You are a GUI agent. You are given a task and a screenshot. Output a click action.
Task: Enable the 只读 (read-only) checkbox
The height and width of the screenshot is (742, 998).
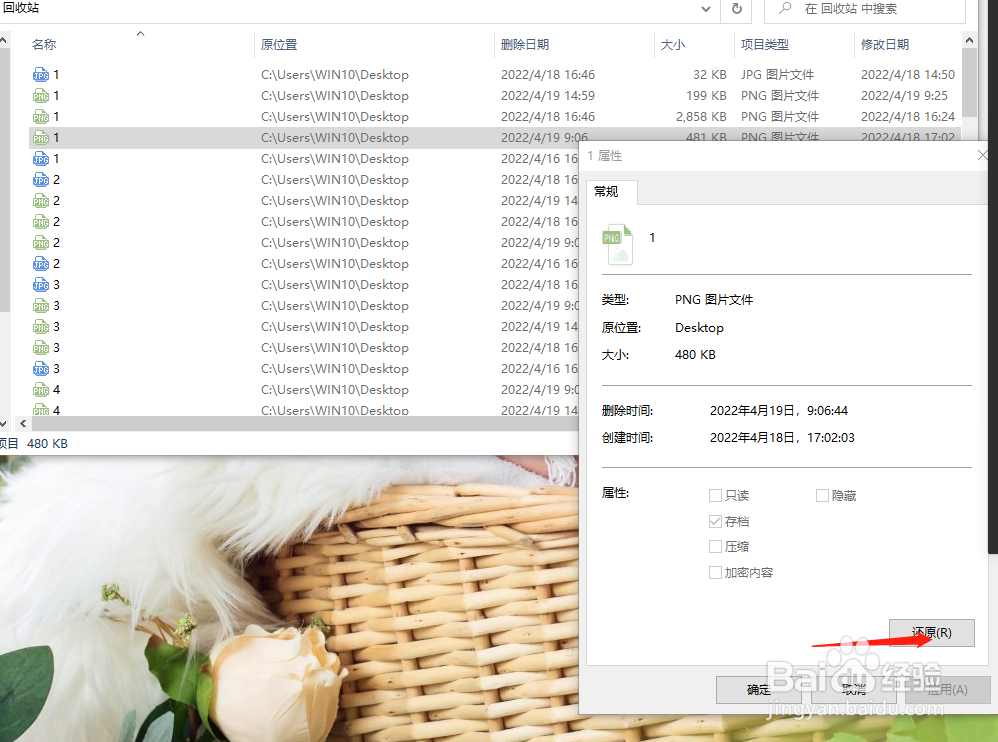point(716,495)
